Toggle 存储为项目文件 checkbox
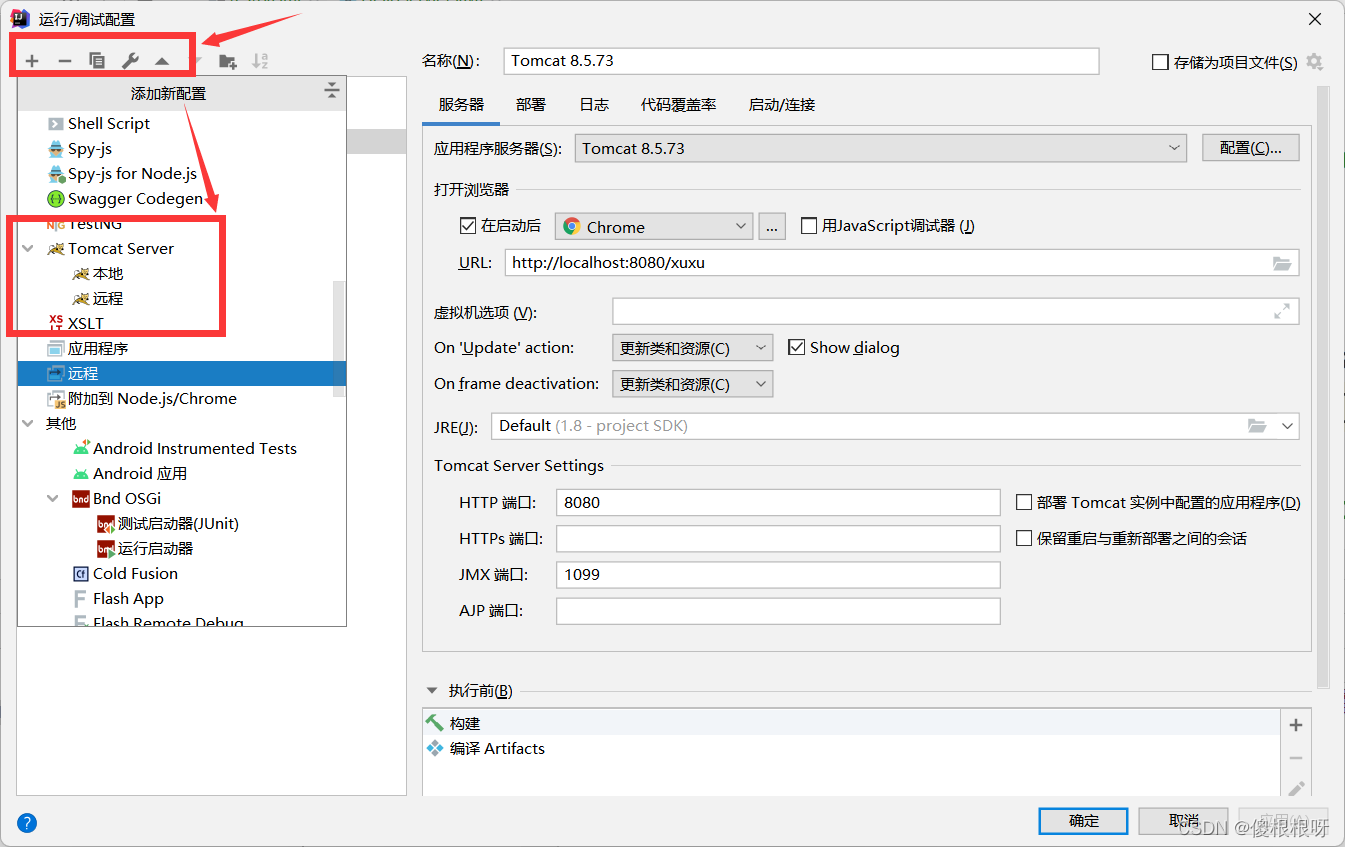The height and width of the screenshot is (847, 1345). [x=1160, y=62]
